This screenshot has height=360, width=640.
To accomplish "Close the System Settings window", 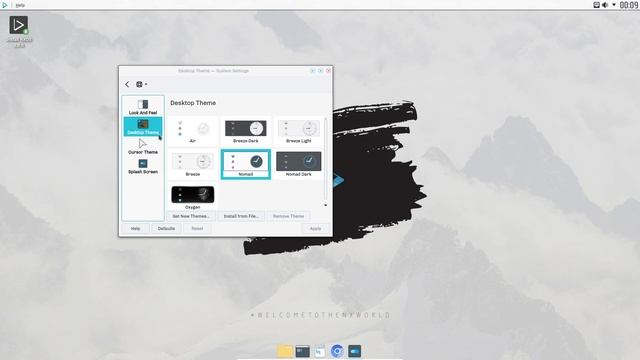I will coord(328,71).
